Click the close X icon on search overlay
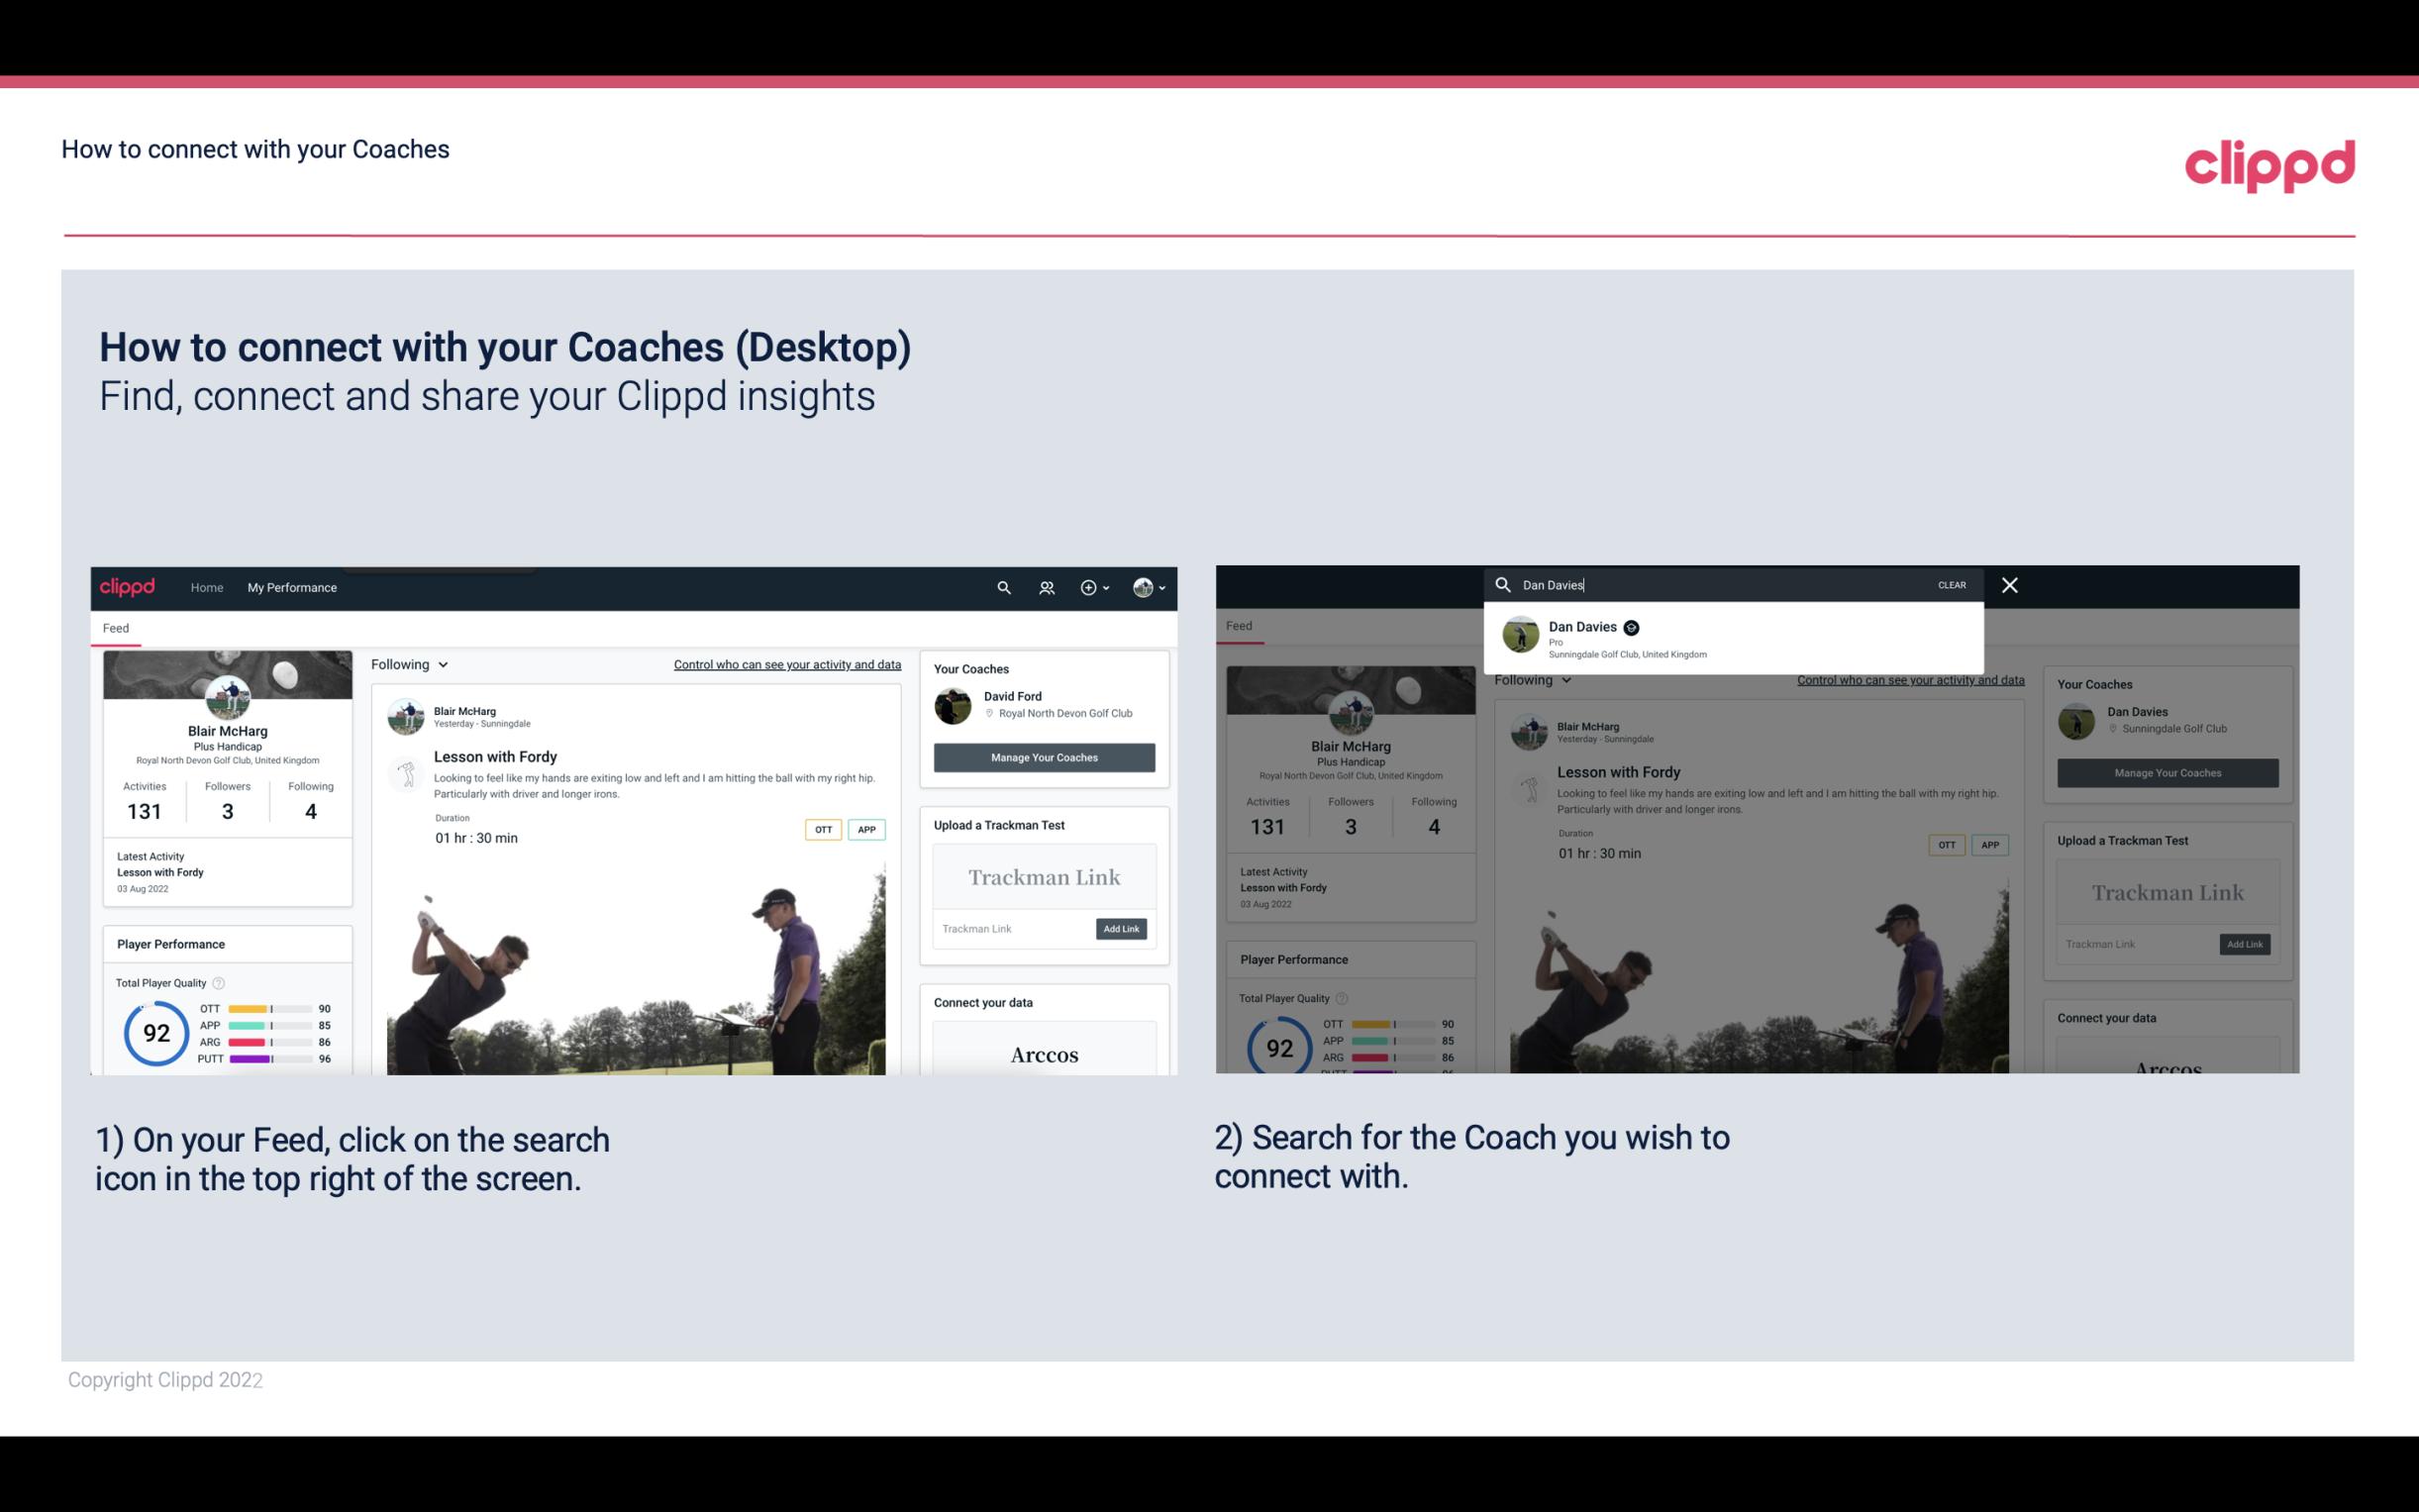This screenshot has width=2419, height=1512. [2008, 583]
